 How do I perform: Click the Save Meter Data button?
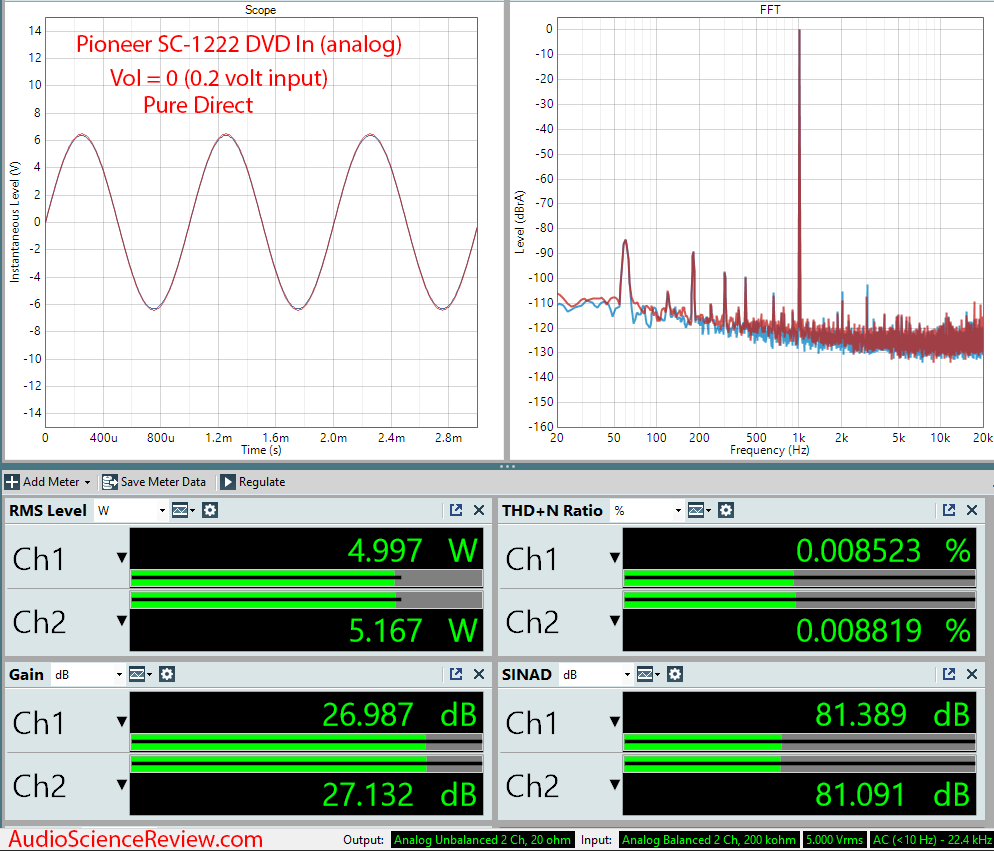[x=154, y=482]
